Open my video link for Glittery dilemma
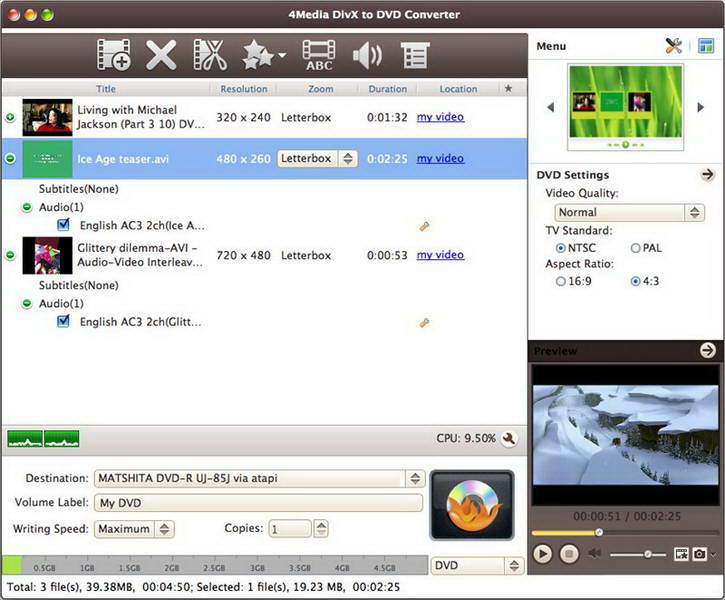 [440, 255]
